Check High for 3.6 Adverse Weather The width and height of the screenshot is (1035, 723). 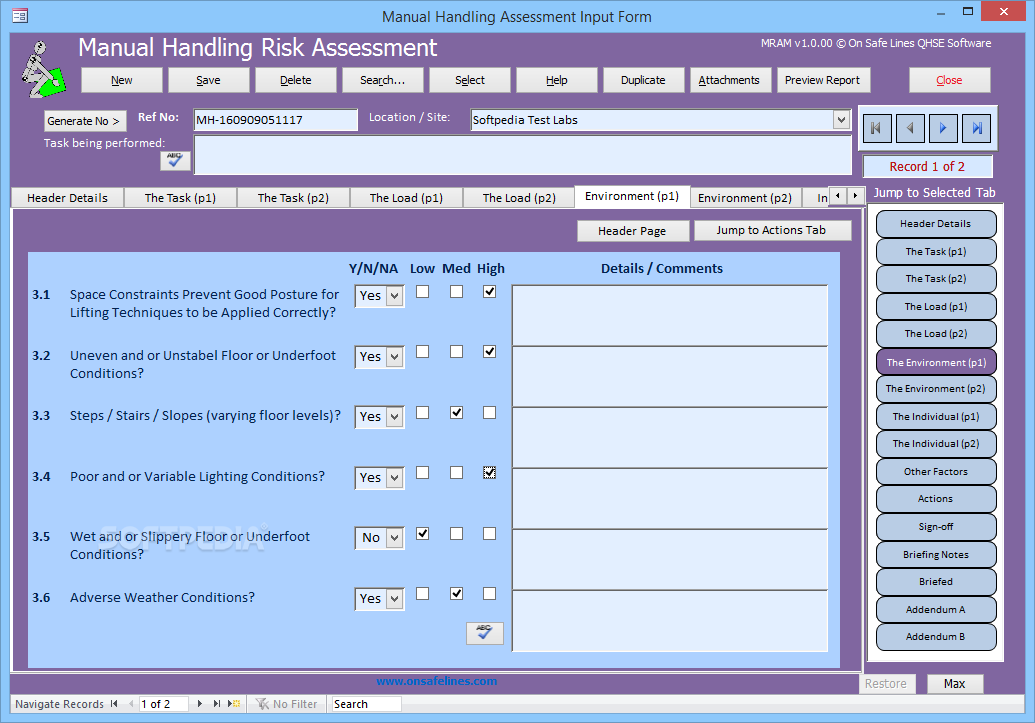[489, 594]
